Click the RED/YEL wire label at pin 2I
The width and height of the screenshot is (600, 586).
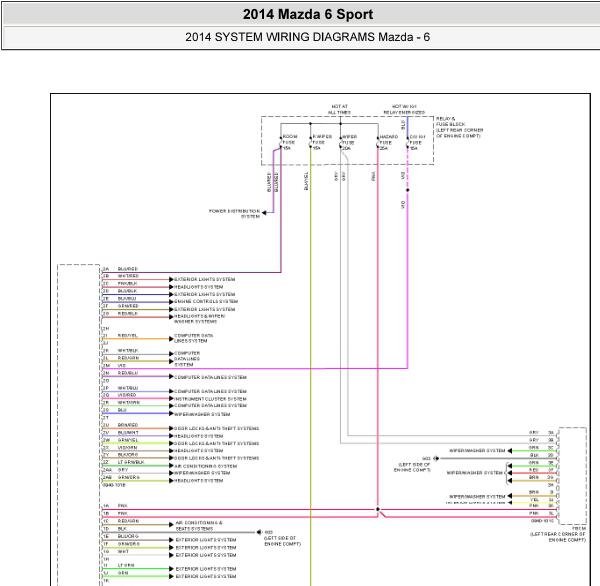127,336
